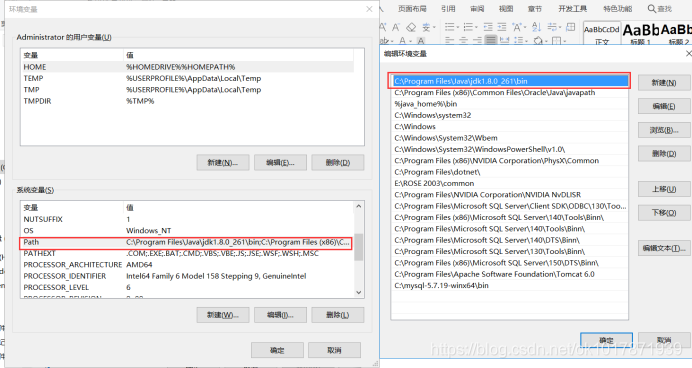Click system variables scrollbar up arrow

[358, 206]
